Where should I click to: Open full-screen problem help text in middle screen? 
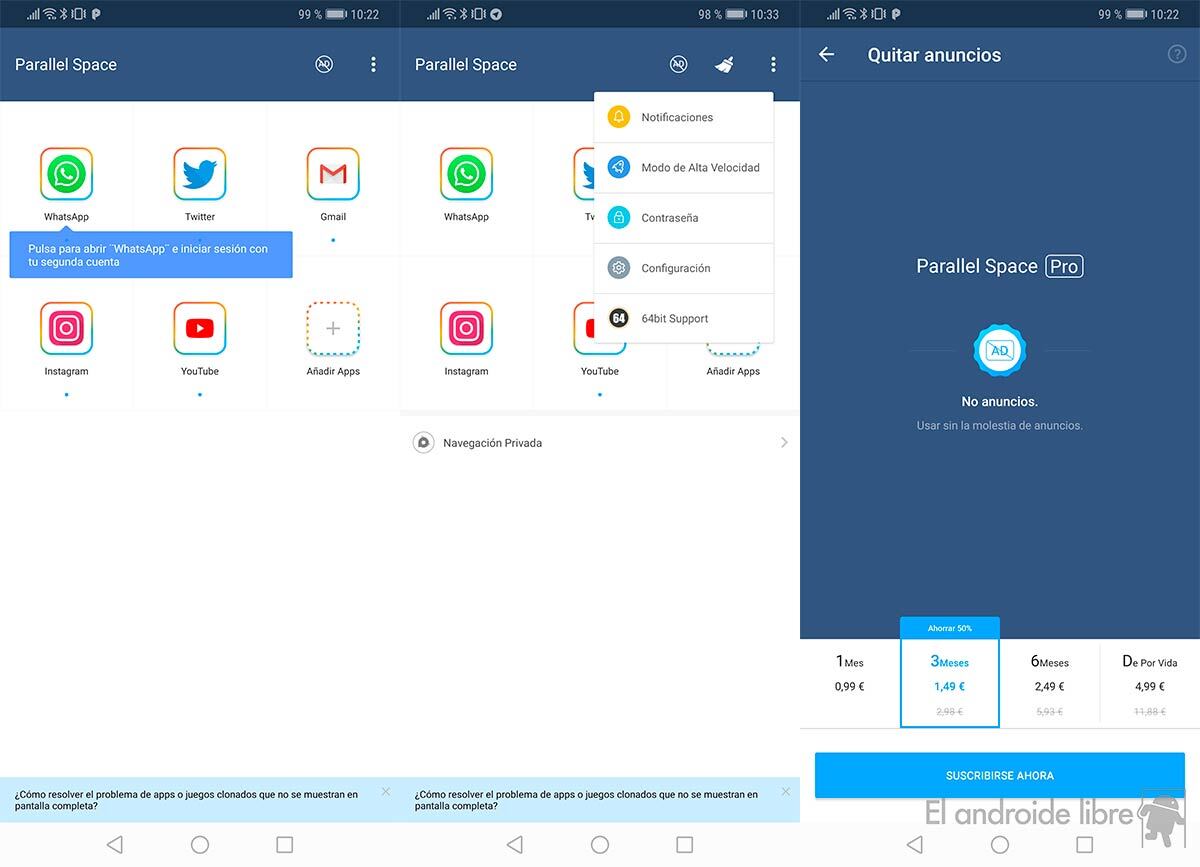tap(586, 800)
